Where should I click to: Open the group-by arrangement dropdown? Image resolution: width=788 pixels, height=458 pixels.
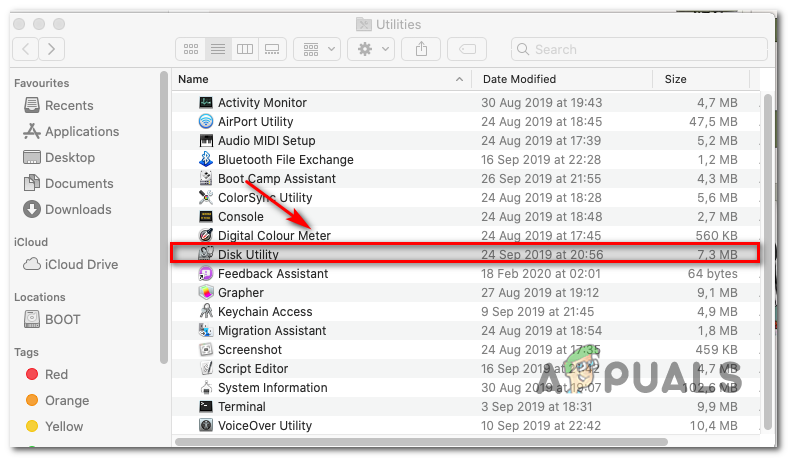click(x=317, y=49)
